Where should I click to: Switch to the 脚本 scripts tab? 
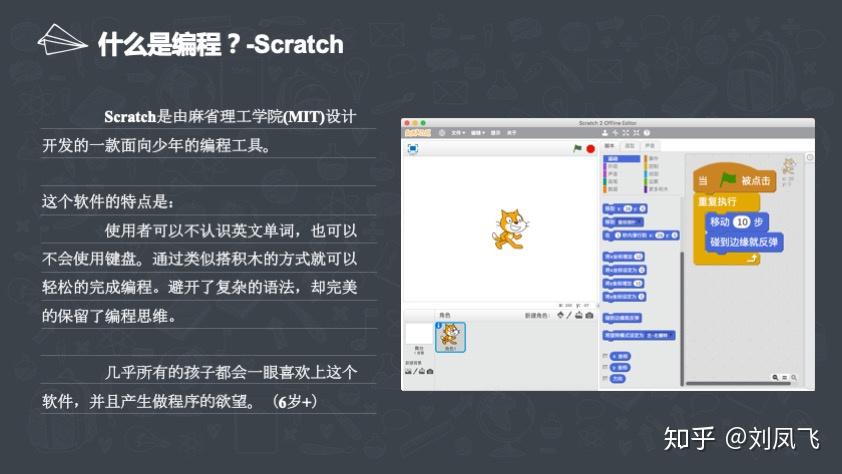click(609, 146)
